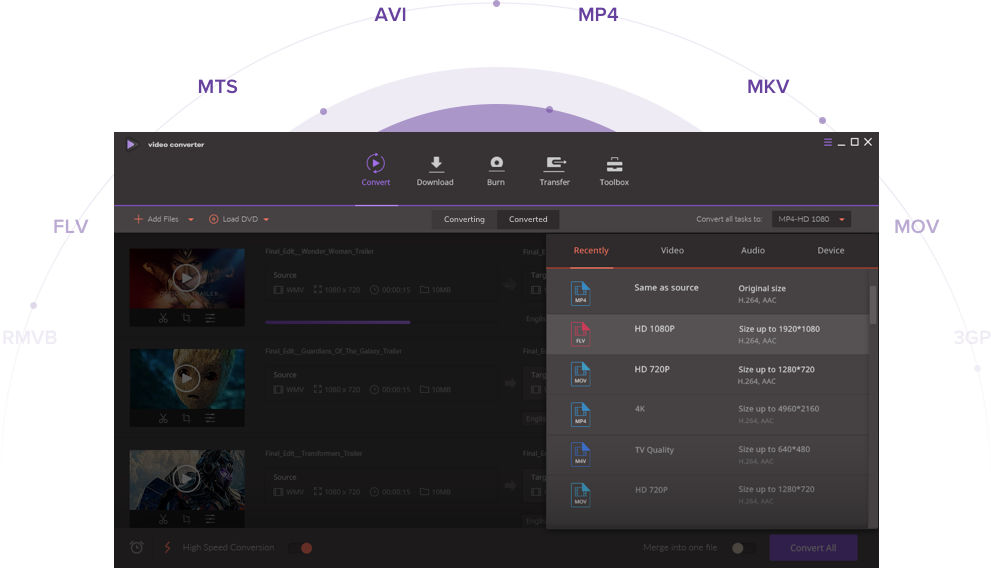Open effect settings icon under Transformers thumbnail
991x568 pixels.
point(210,520)
